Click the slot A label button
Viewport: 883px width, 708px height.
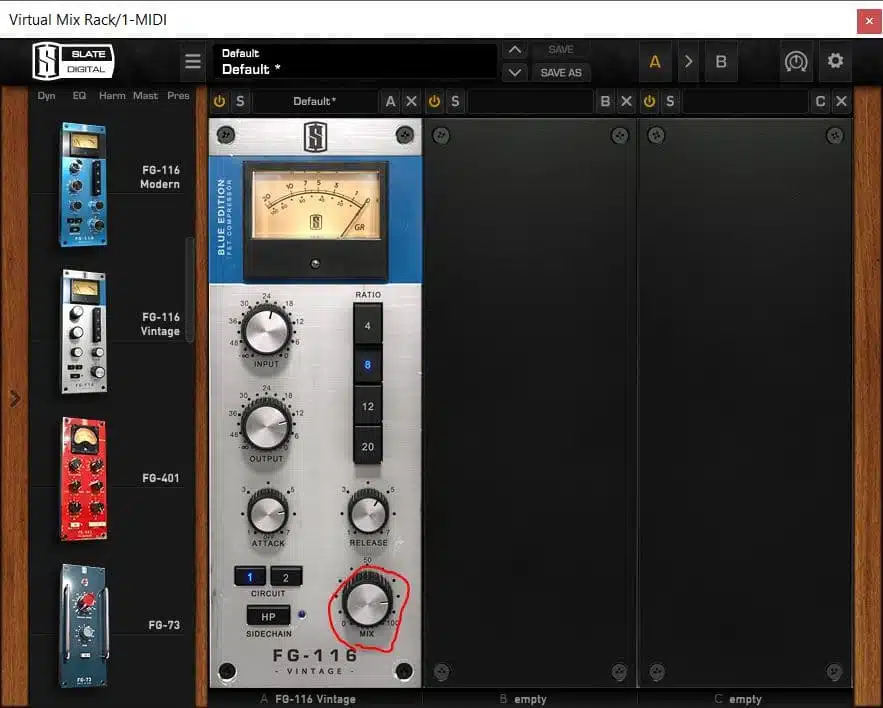(x=390, y=101)
